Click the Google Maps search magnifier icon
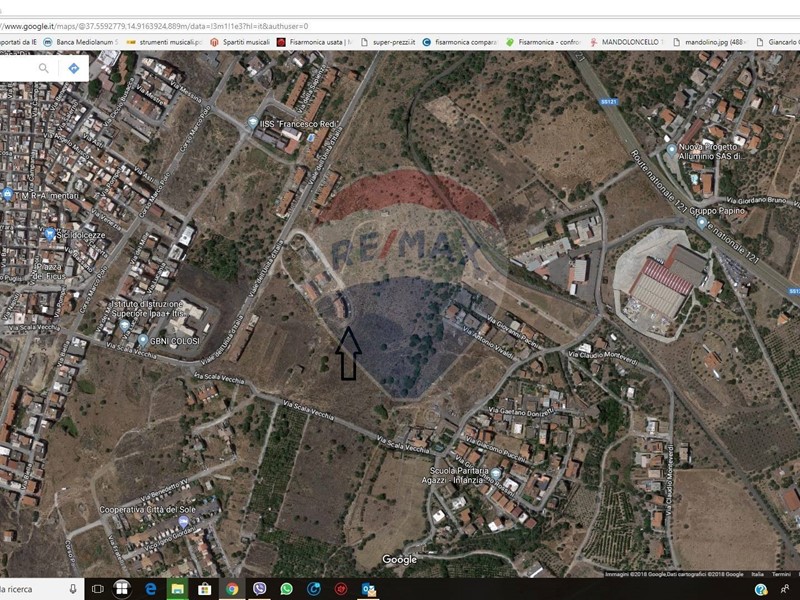The width and height of the screenshot is (800, 600). click(x=44, y=68)
